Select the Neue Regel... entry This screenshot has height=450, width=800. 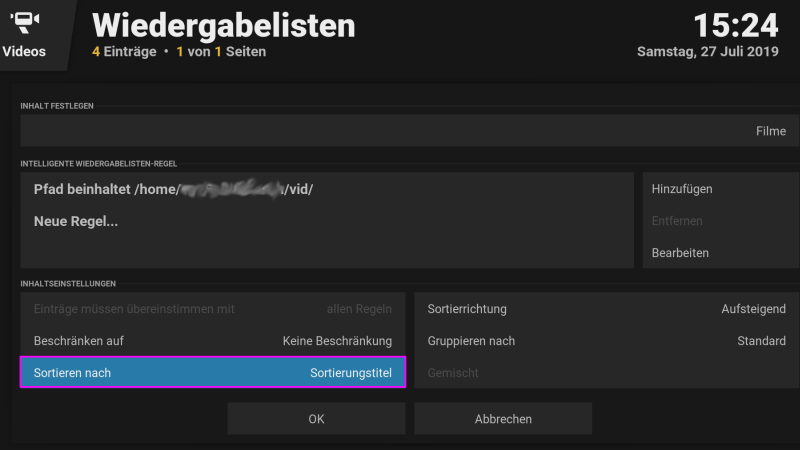point(327,221)
